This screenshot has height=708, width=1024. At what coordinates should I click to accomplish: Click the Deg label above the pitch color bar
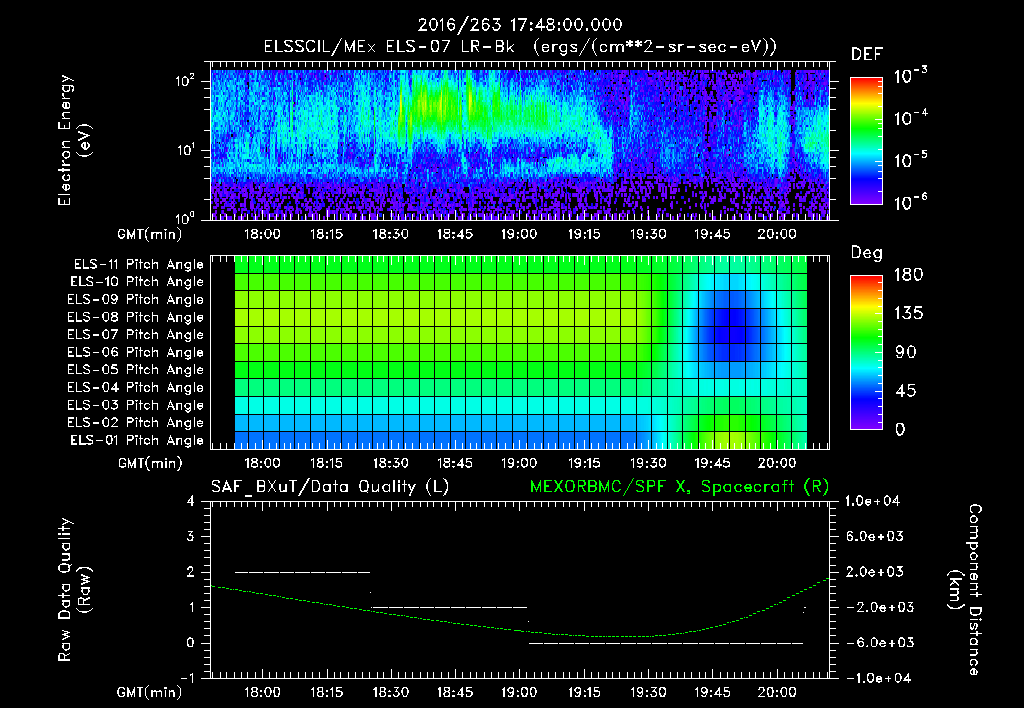pyautogui.click(x=867, y=253)
